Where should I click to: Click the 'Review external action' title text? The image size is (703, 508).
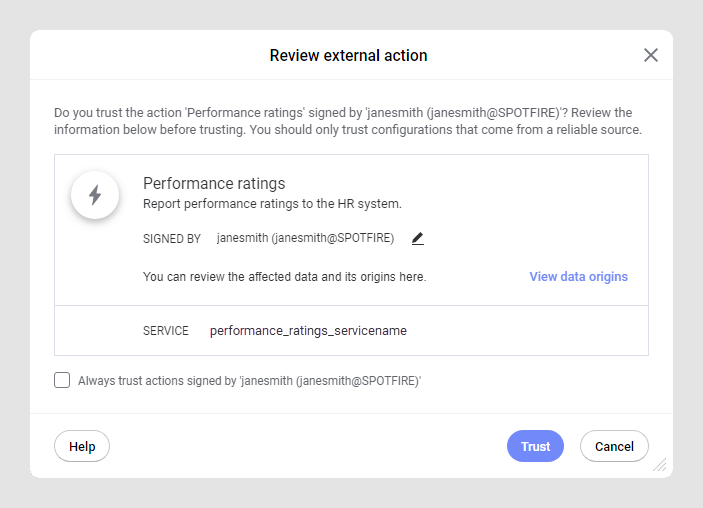click(x=348, y=55)
